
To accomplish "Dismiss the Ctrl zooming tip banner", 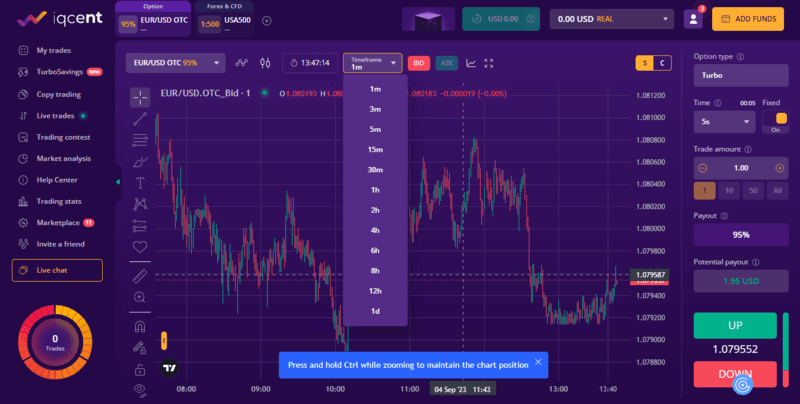I will point(538,362).
